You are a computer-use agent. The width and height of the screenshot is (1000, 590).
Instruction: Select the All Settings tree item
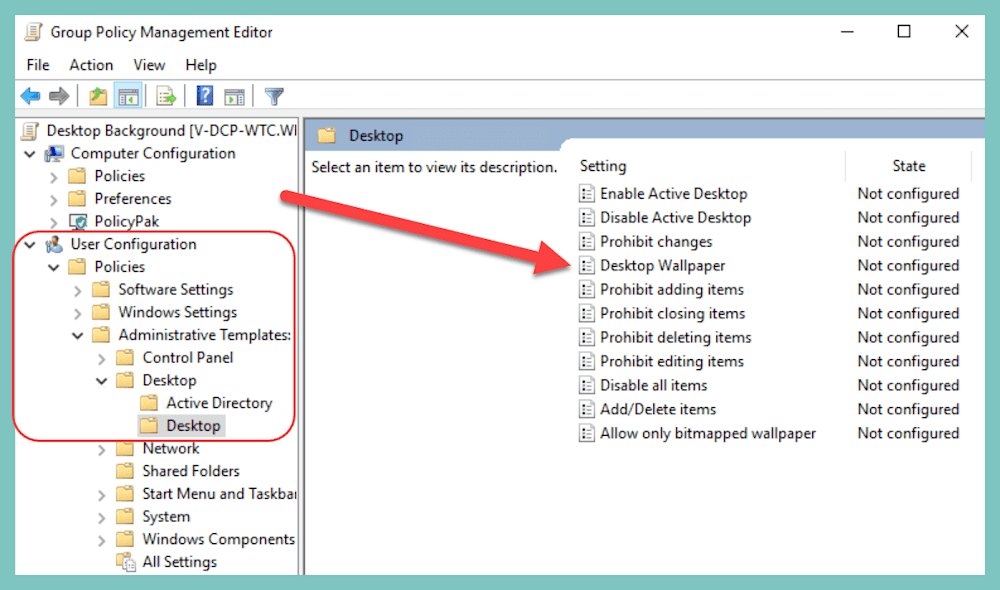(x=180, y=561)
